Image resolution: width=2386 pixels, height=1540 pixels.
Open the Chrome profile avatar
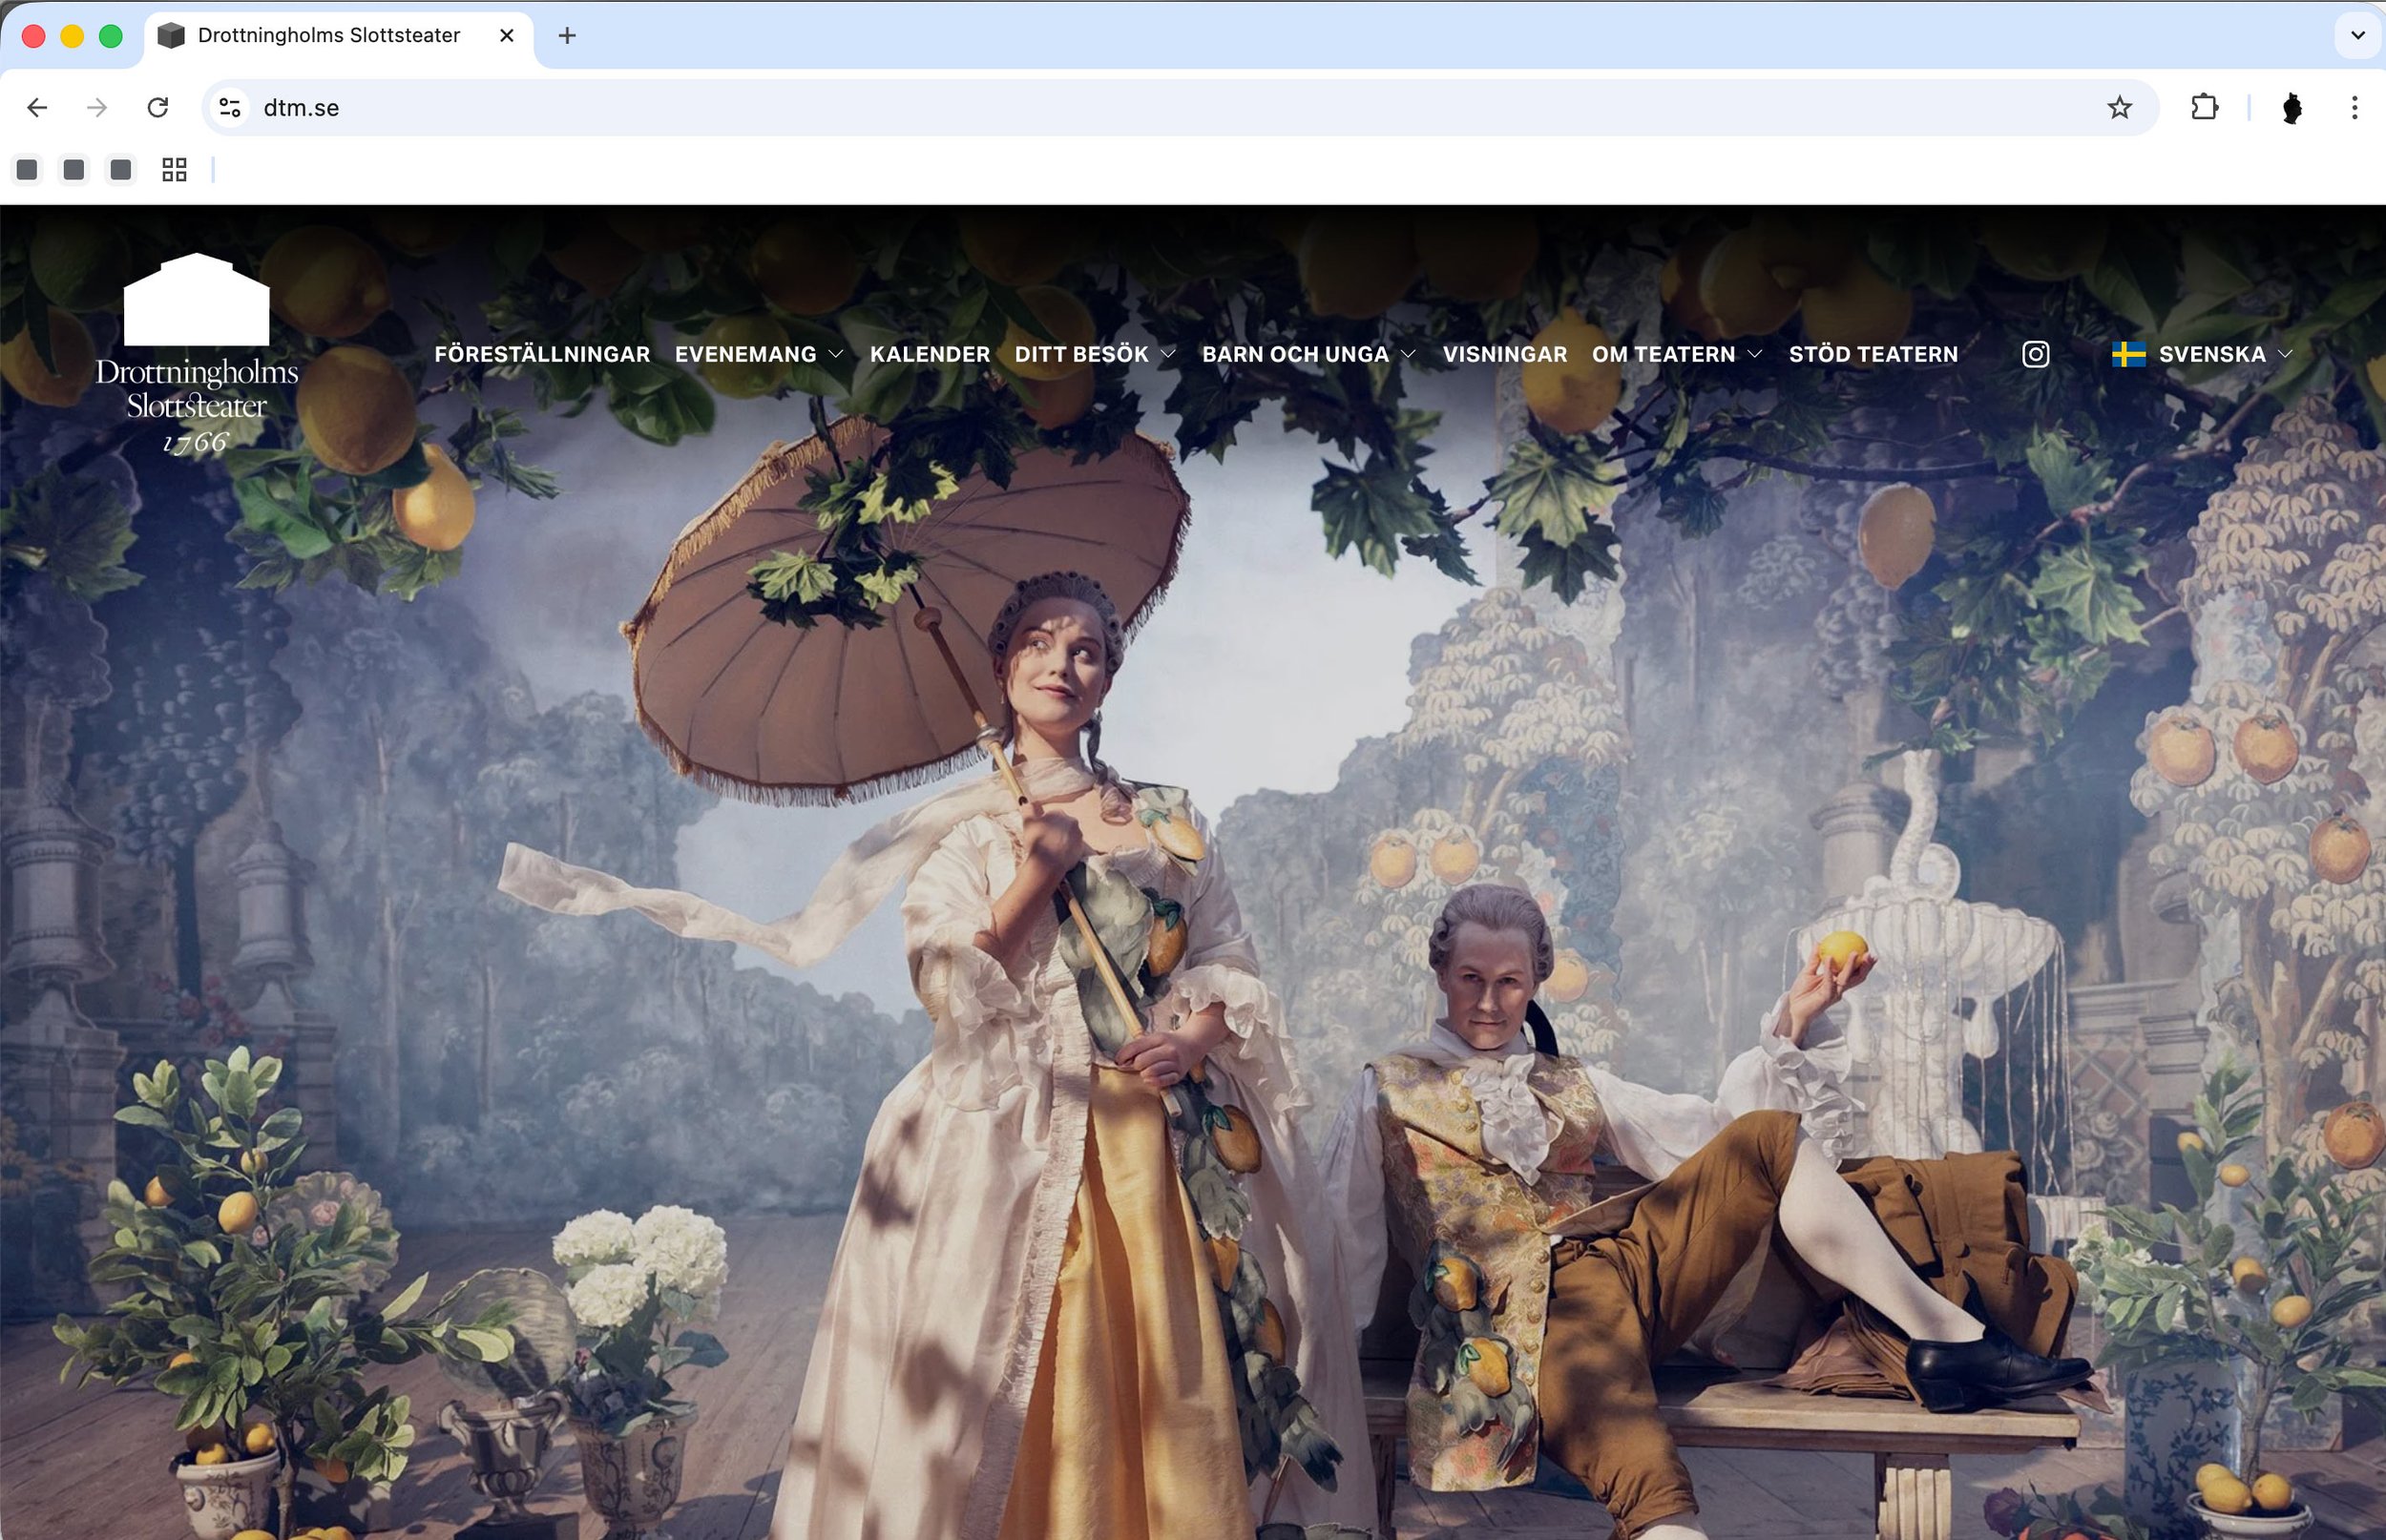pyautogui.click(x=2292, y=107)
